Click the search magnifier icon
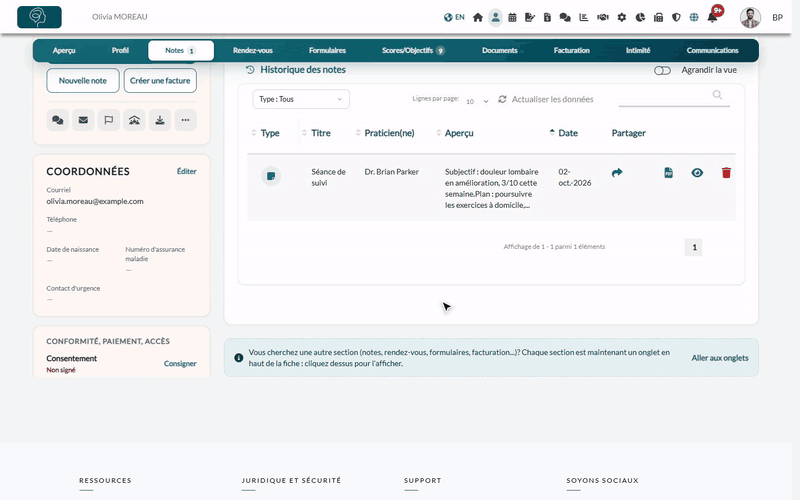 tap(717, 95)
